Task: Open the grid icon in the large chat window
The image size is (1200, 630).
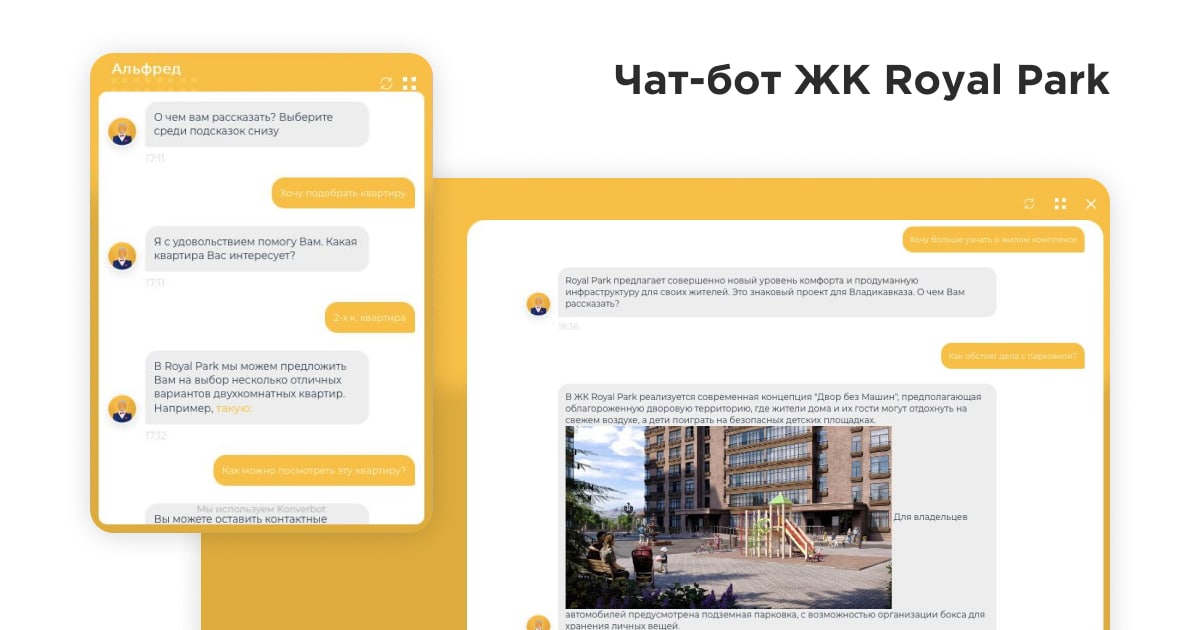Action: tap(1060, 204)
